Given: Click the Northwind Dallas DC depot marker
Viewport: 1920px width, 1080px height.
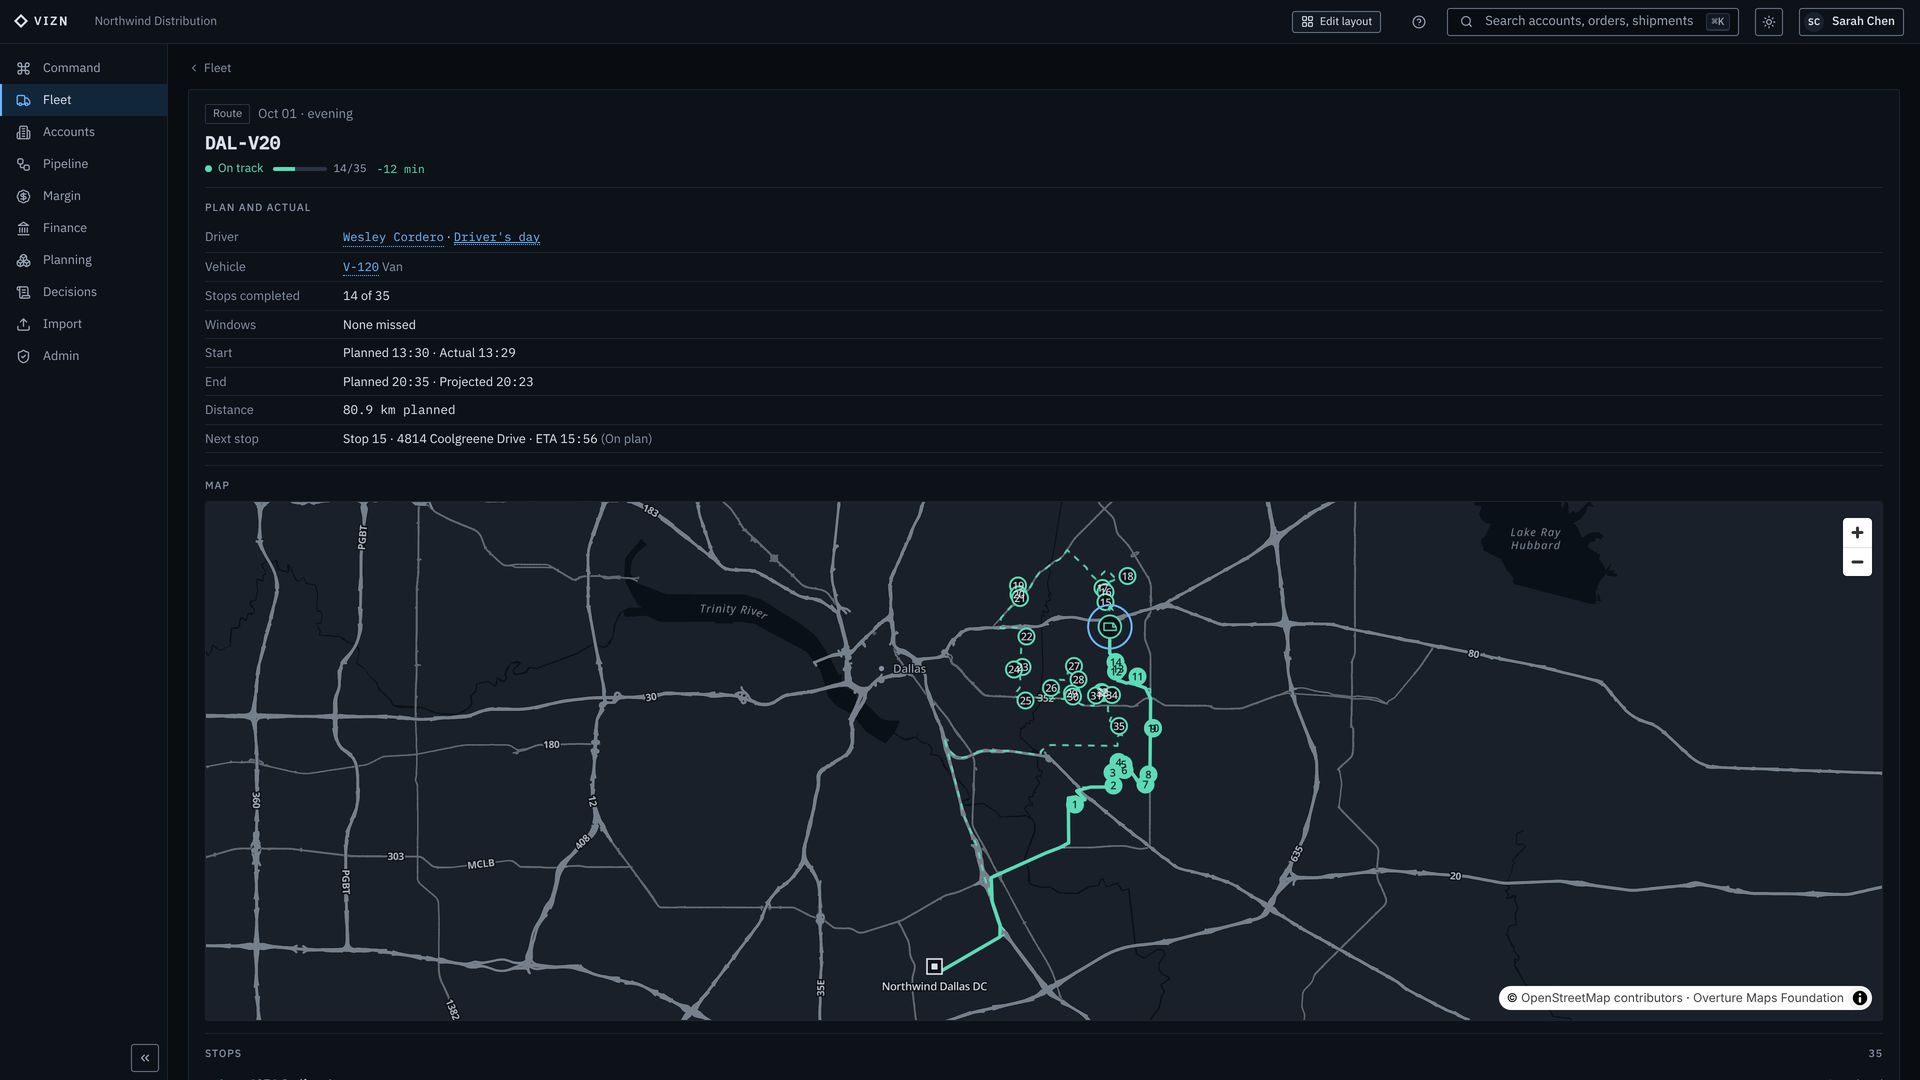Looking at the screenshot, I should (934, 966).
